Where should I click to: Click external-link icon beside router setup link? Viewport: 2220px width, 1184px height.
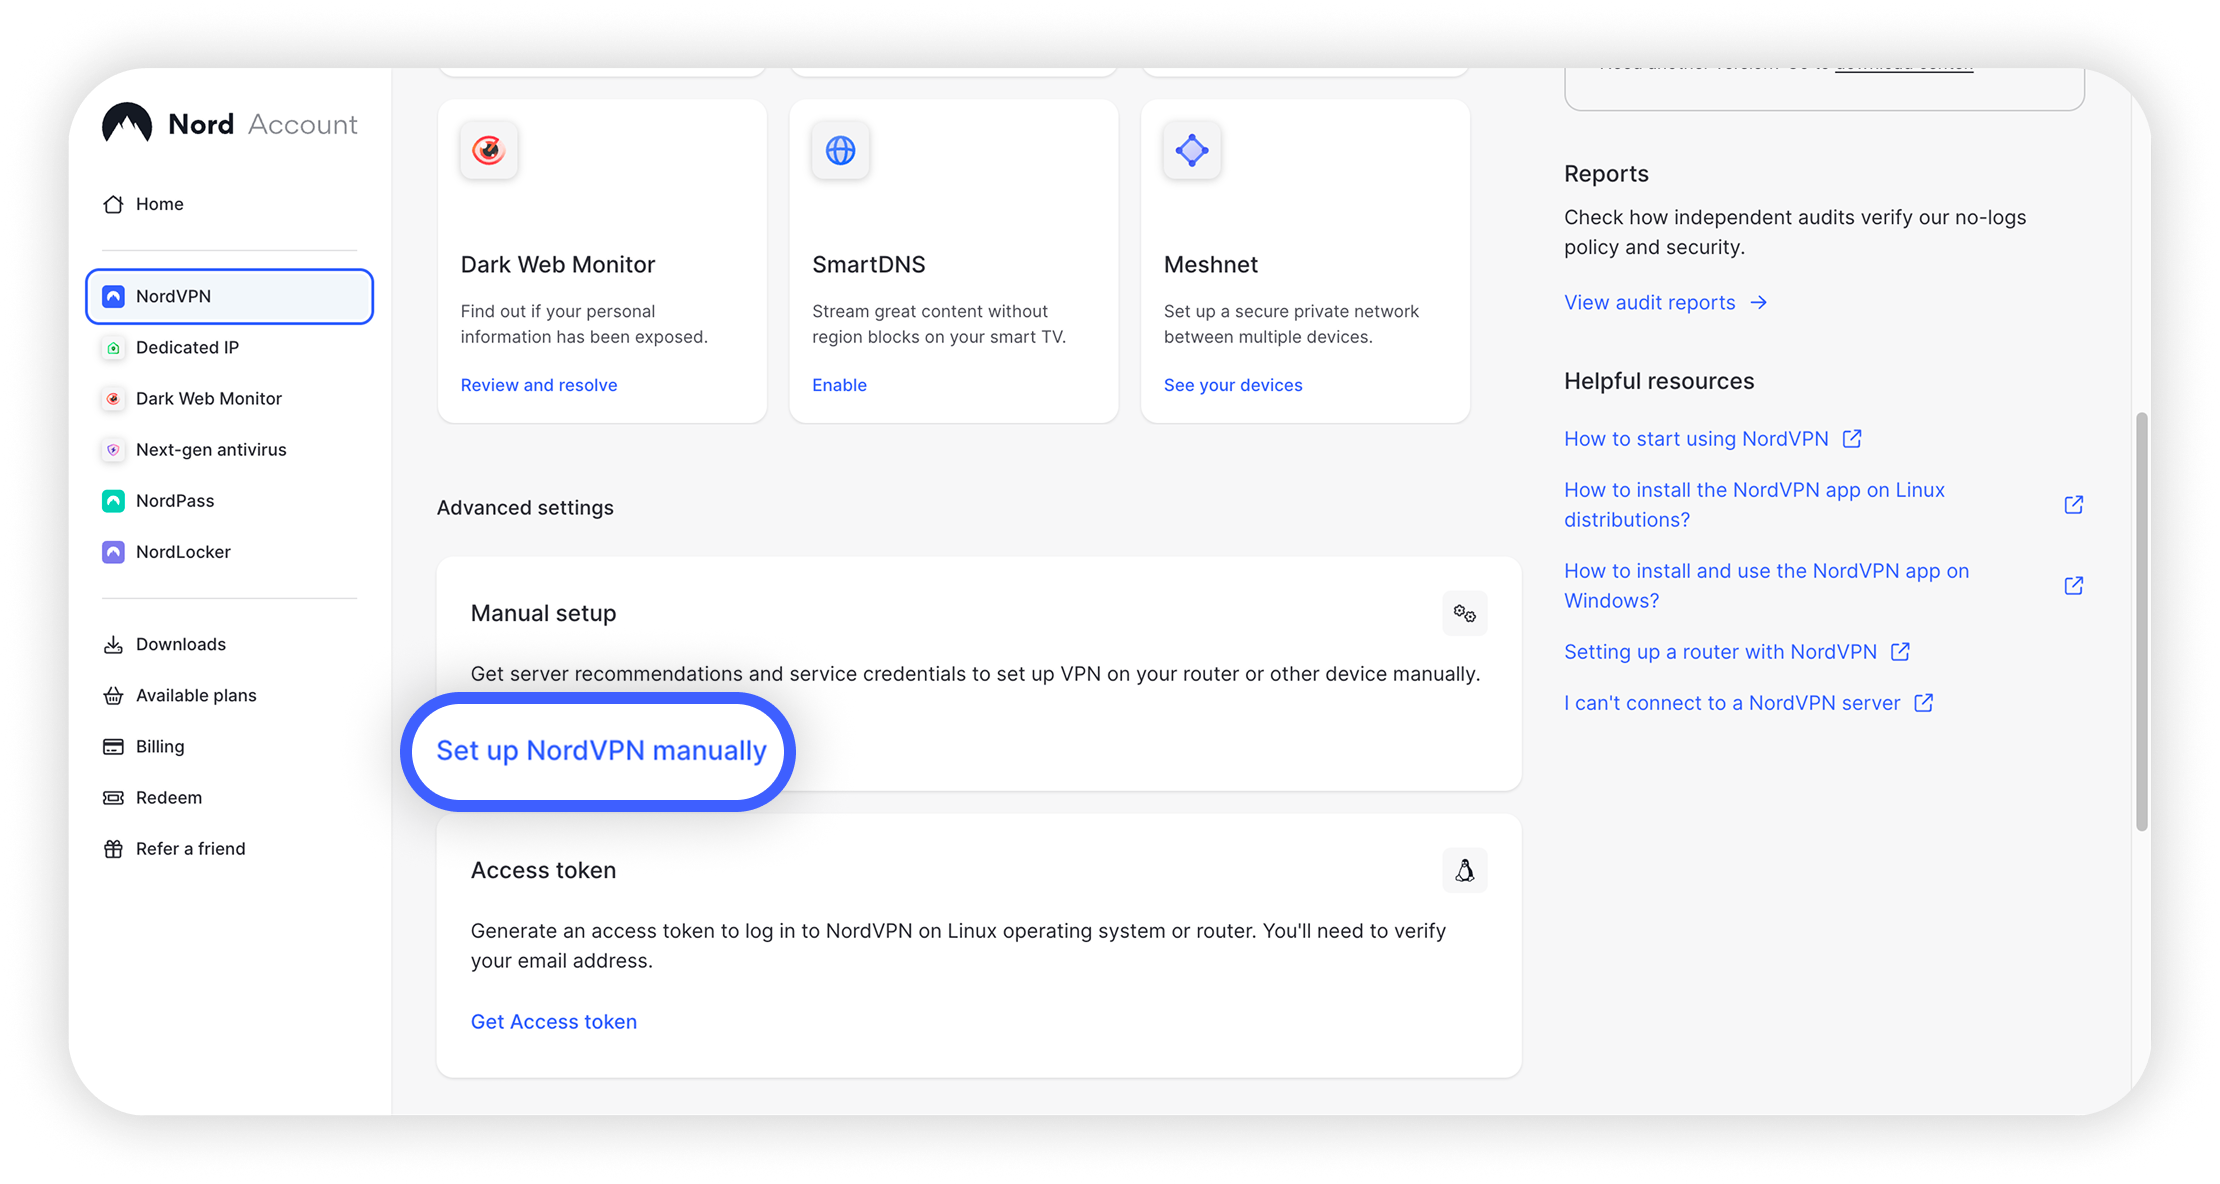[x=1900, y=652]
